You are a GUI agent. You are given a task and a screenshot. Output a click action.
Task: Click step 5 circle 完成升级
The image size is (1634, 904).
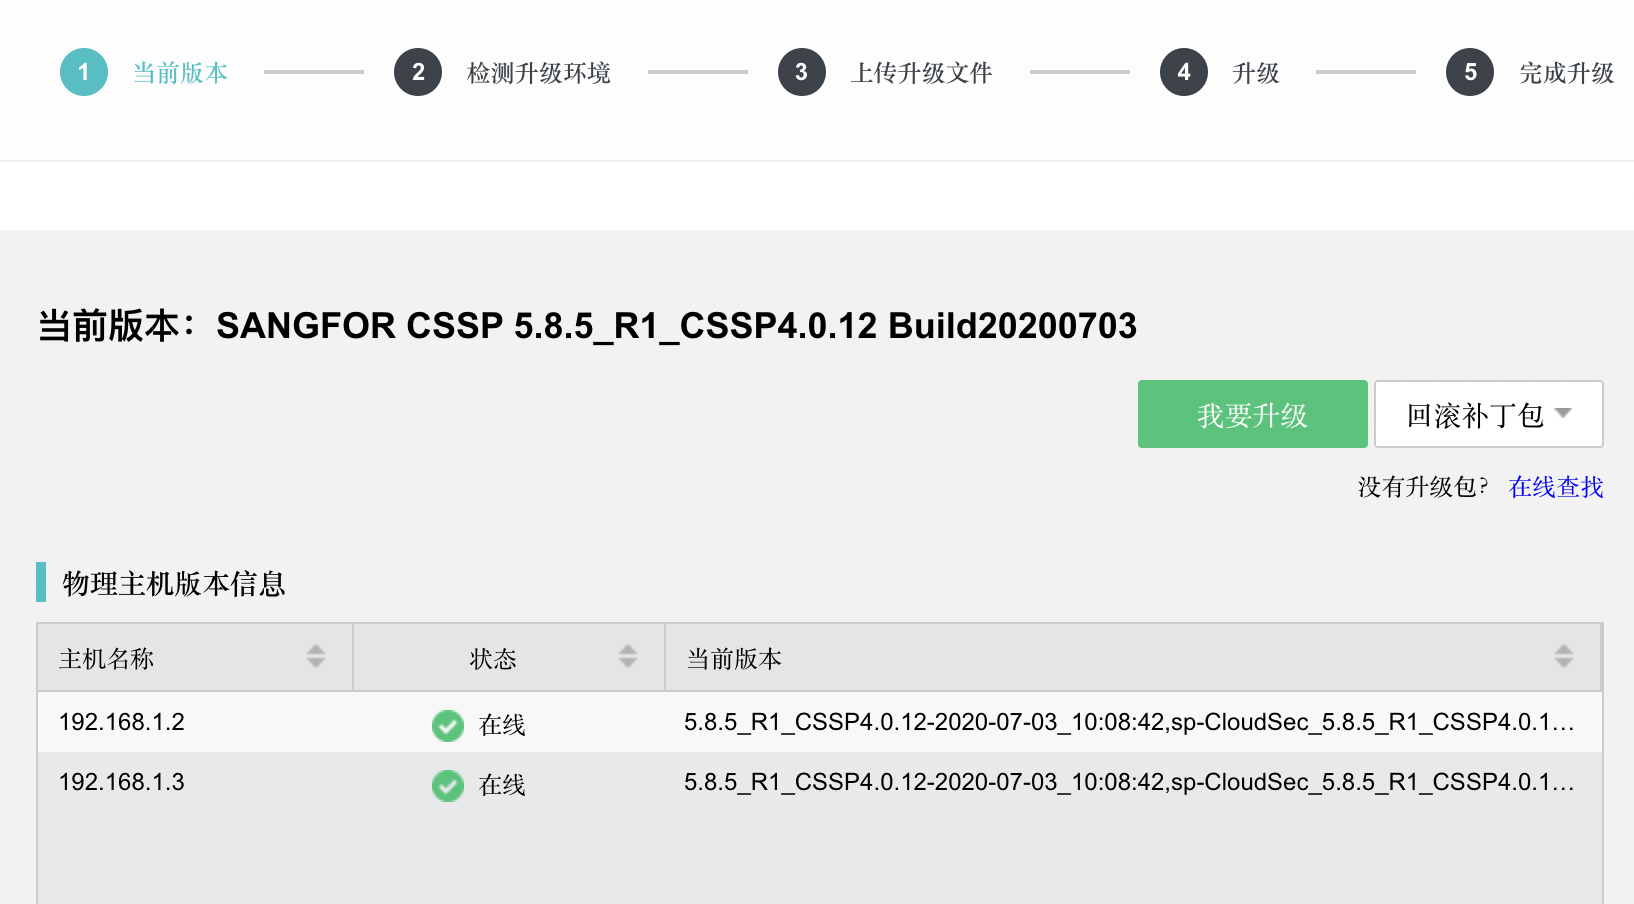(1469, 71)
